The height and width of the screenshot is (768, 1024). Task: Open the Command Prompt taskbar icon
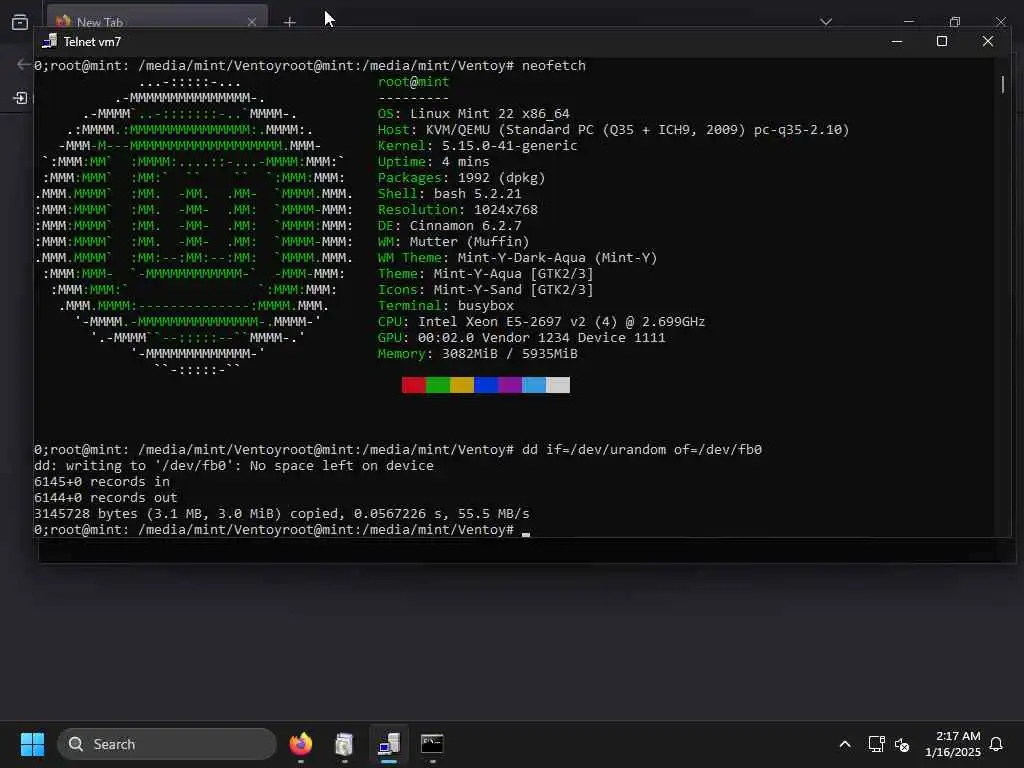point(432,744)
